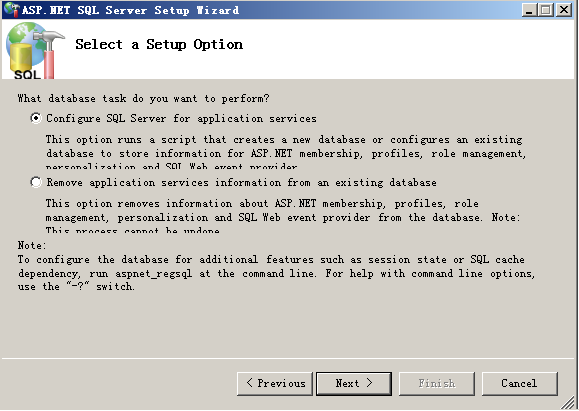Click the 'Configure SQL Server for application services' label
Screen dimensions: 579x411
coord(181,119)
